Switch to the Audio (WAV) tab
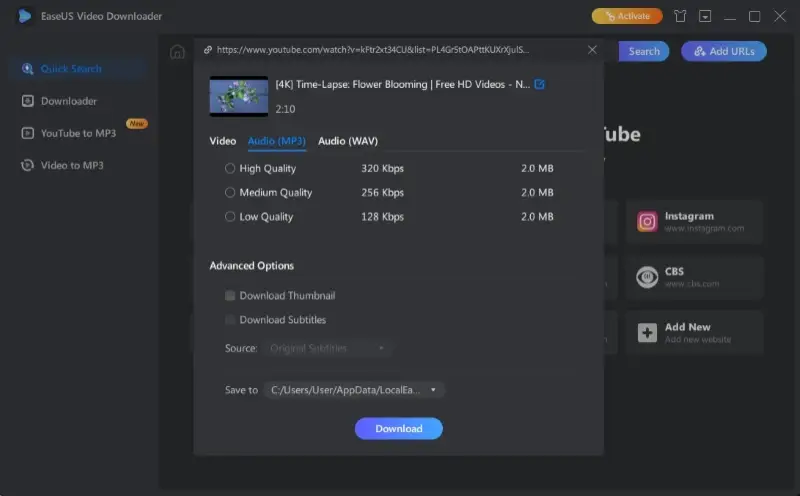The width and height of the screenshot is (800, 496). pos(348,141)
